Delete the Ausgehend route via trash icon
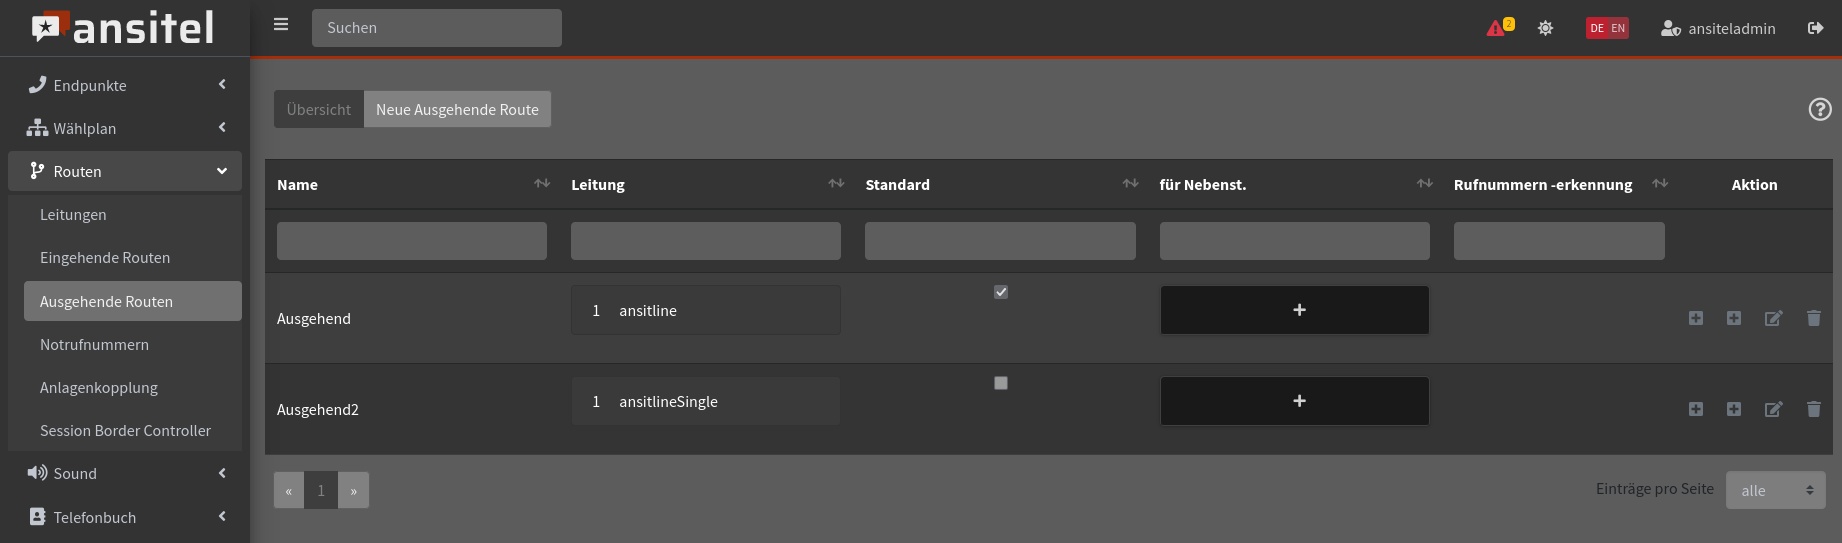 [x=1813, y=318]
